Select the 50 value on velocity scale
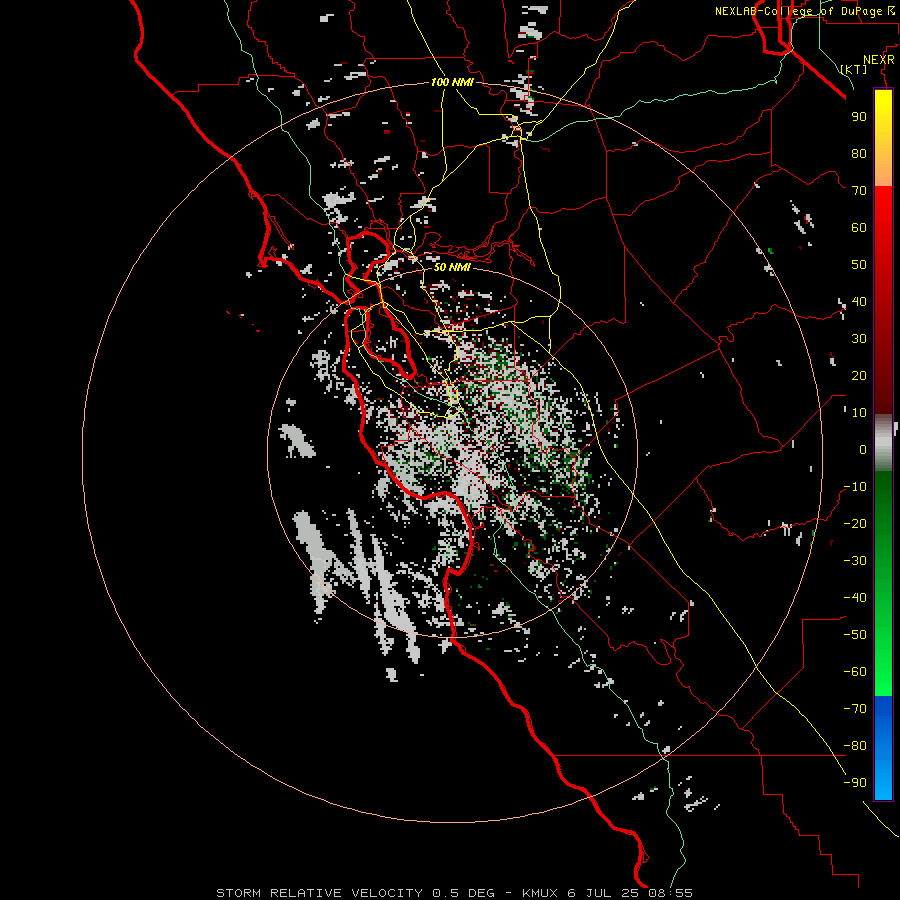 859,265
